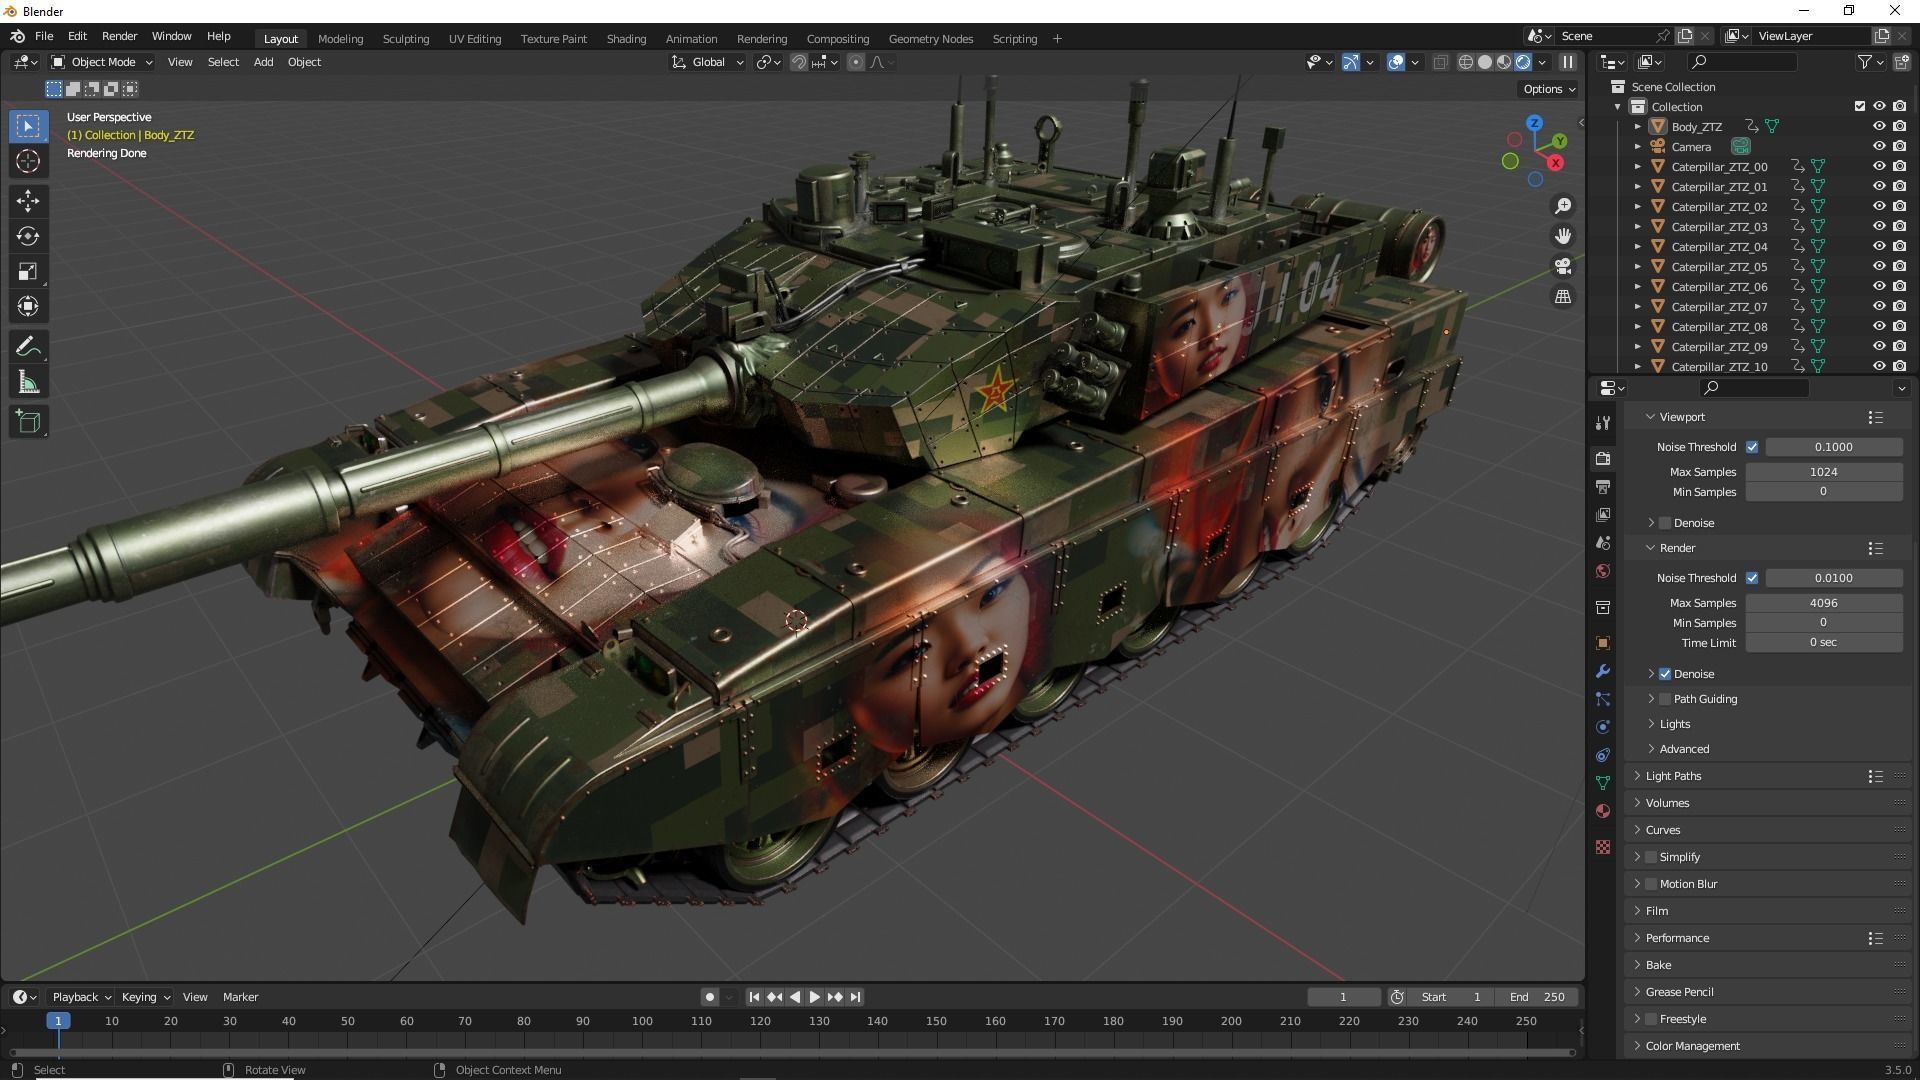Enable the Motion Blur checkbox

coord(1651,884)
